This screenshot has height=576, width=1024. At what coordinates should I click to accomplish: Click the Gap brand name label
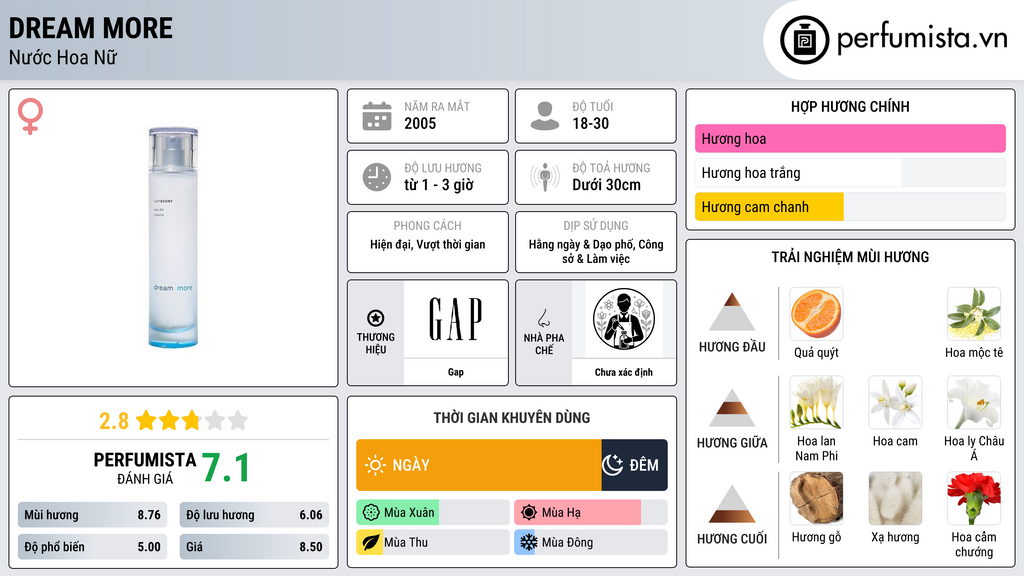click(x=455, y=372)
